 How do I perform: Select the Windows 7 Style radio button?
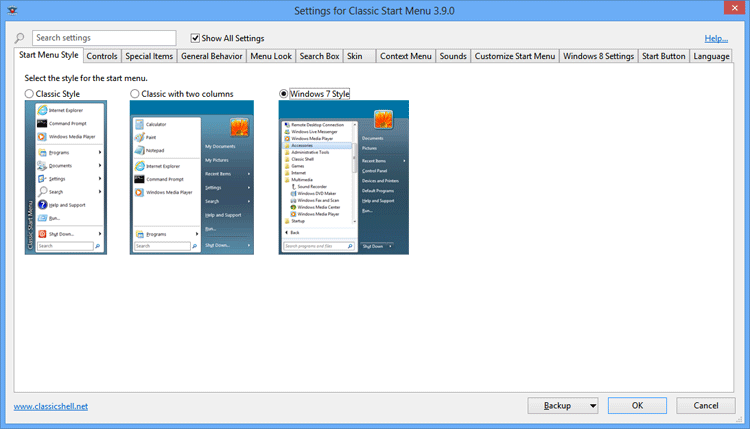[x=285, y=94]
